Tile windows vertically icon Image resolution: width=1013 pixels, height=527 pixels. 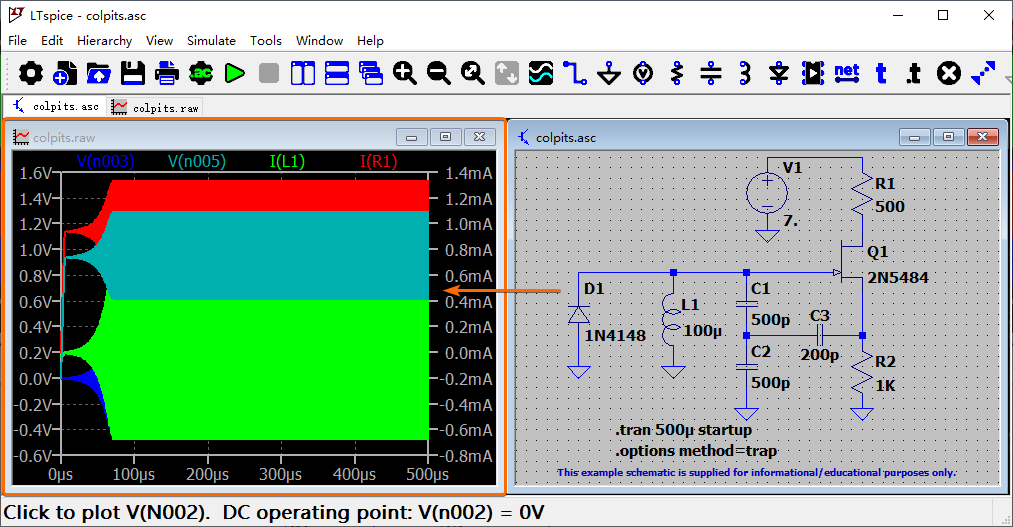[x=302, y=73]
